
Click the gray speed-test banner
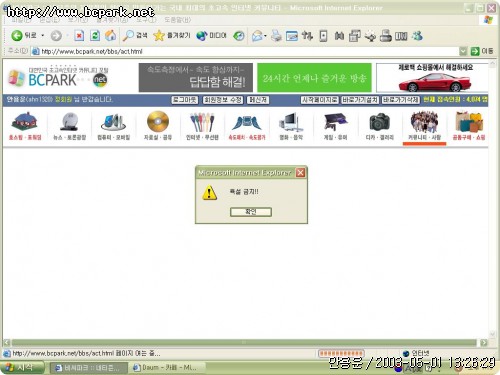[196, 77]
